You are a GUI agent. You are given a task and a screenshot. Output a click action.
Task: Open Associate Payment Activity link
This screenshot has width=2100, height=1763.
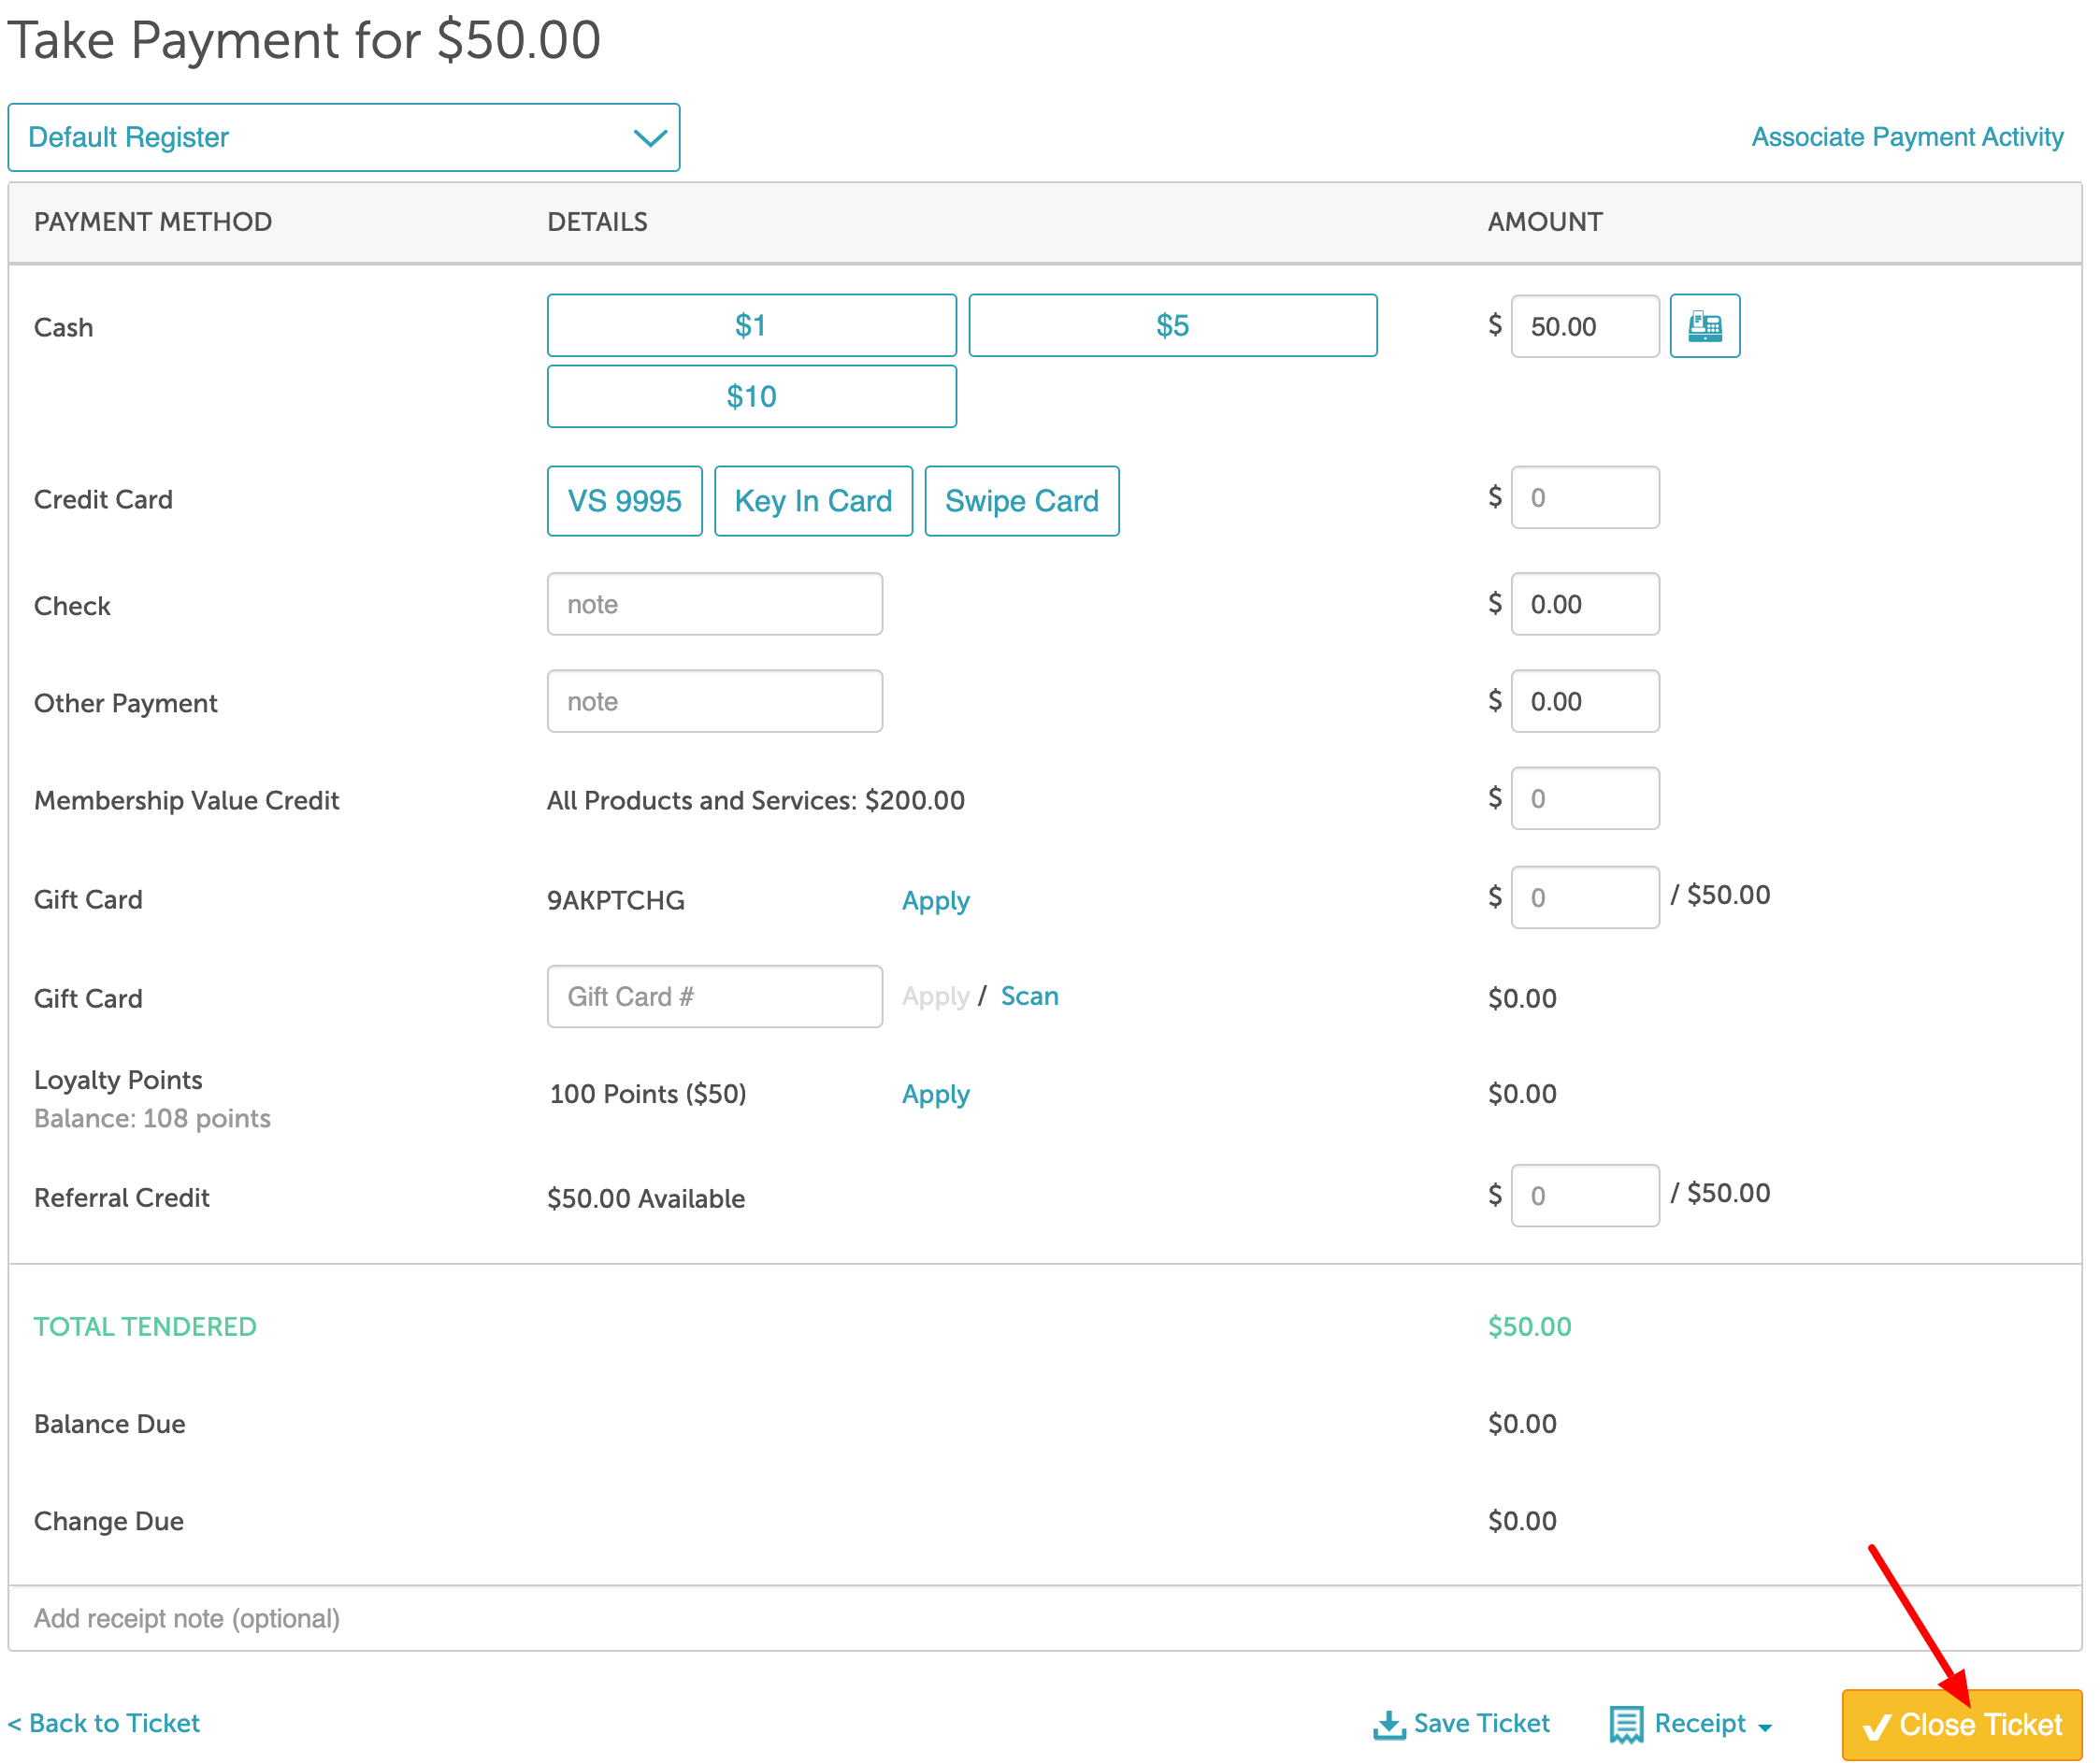(x=1906, y=137)
